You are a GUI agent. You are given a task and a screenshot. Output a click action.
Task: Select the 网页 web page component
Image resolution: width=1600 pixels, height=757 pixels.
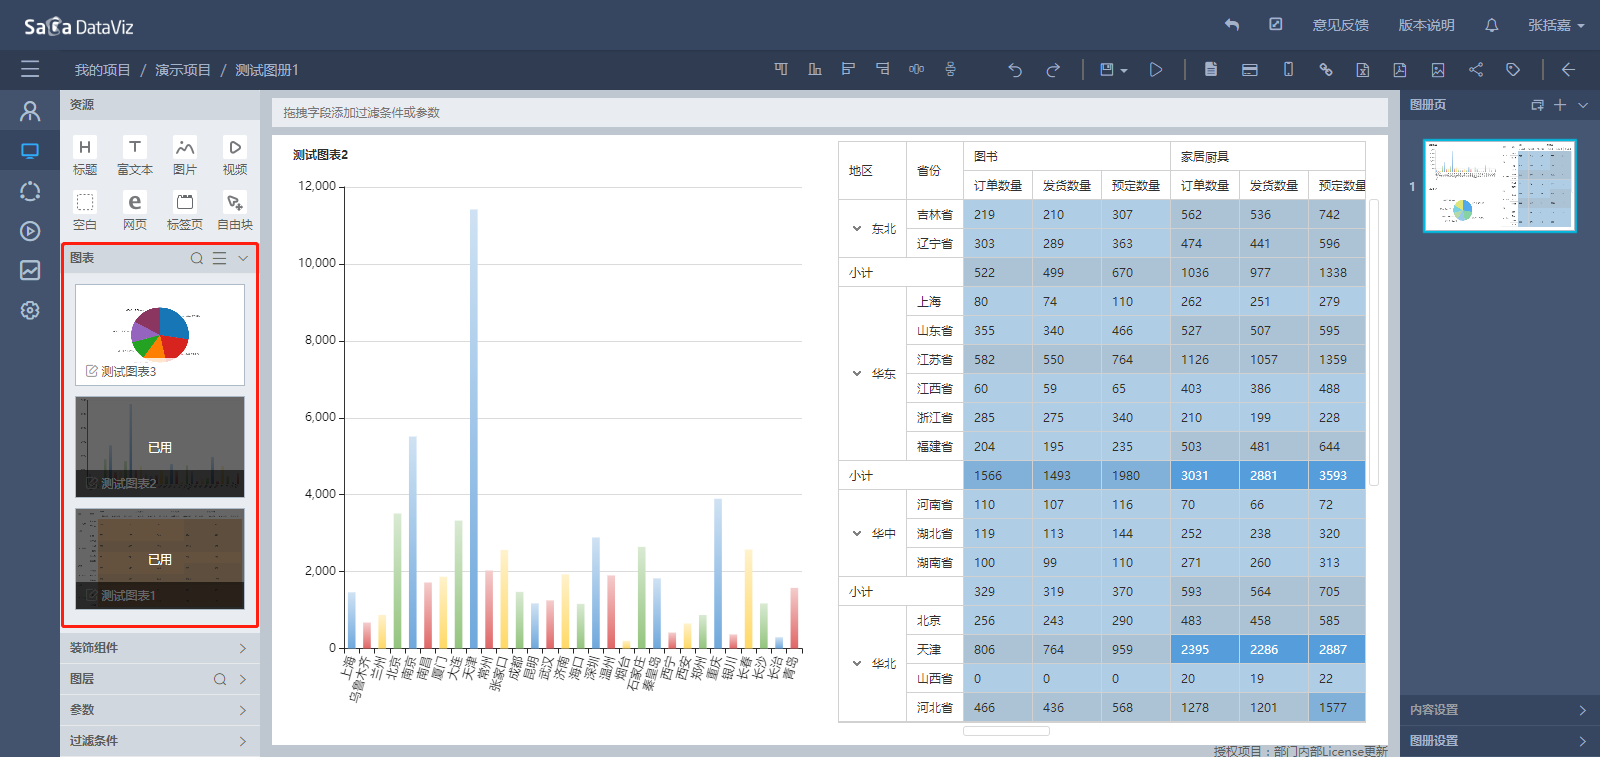pos(135,211)
